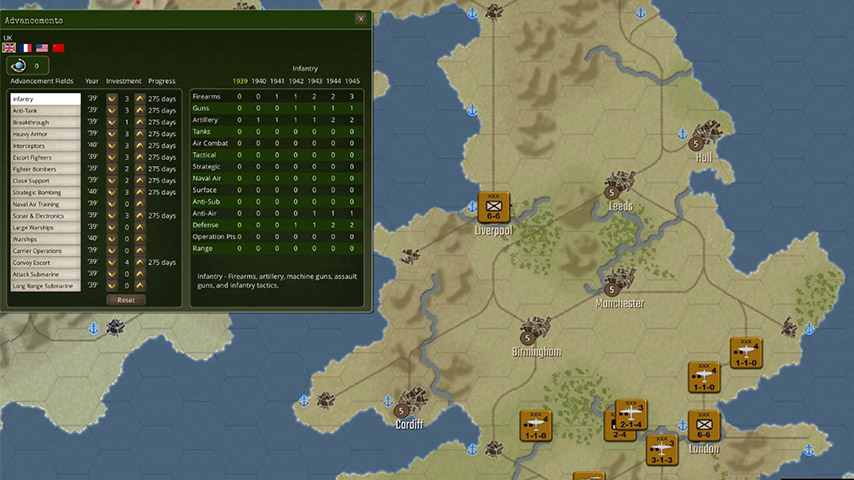Decrease Convoy Escort investment
The image size is (854, 480).
click(x=112, y=262)
